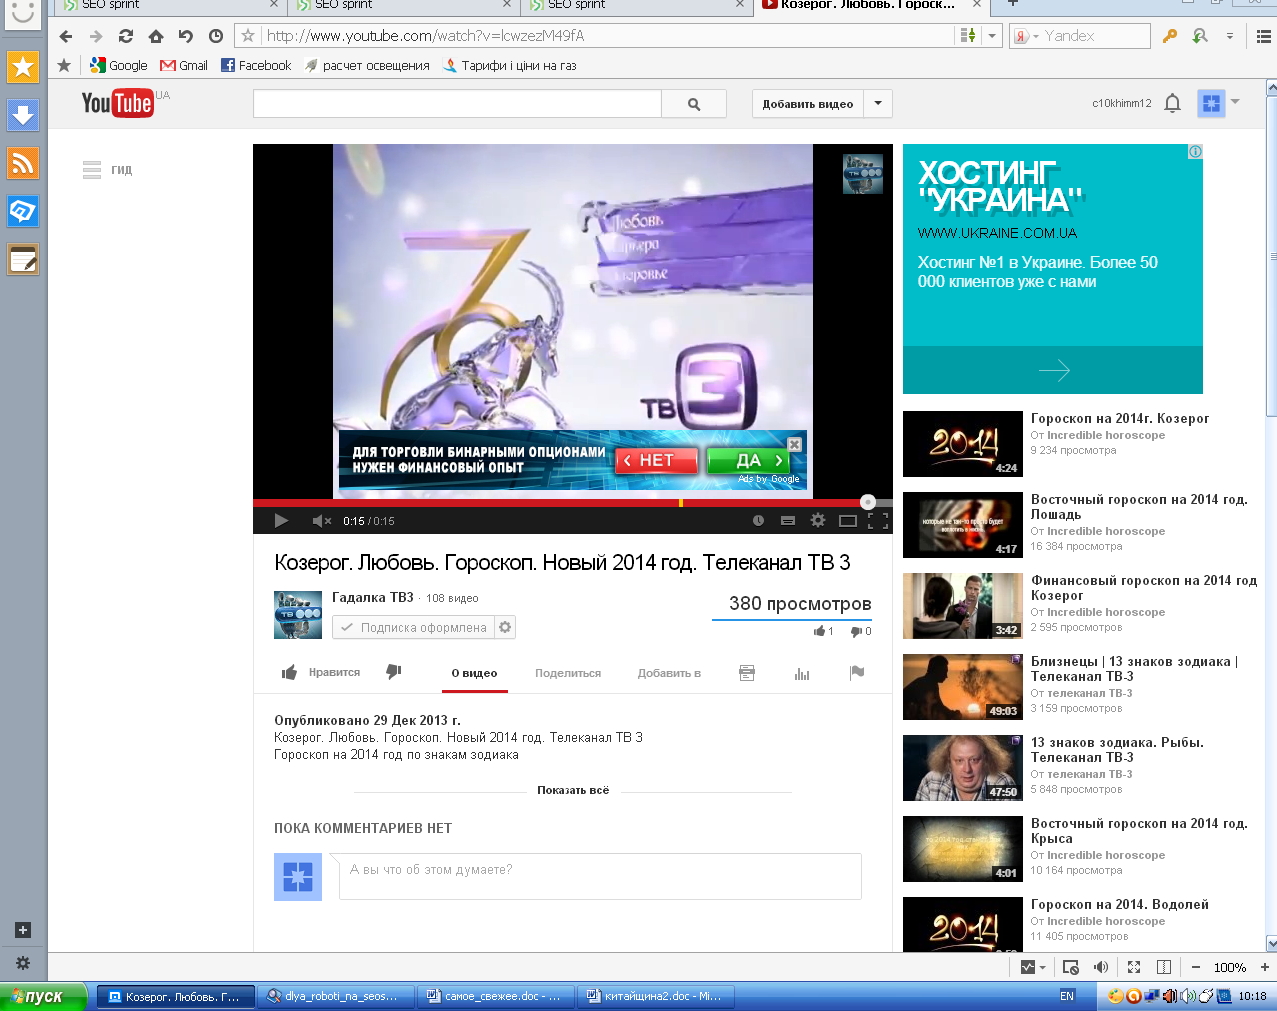Open the yellow star favorites sidebar panel
This screenshot has height=1011, width=1277.
23,68
